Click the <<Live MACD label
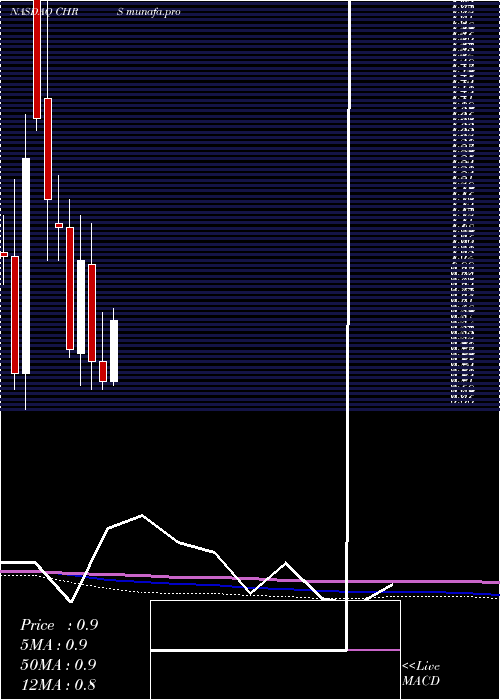This screenshot has width=500, height=700. click(x=421, y=674)
